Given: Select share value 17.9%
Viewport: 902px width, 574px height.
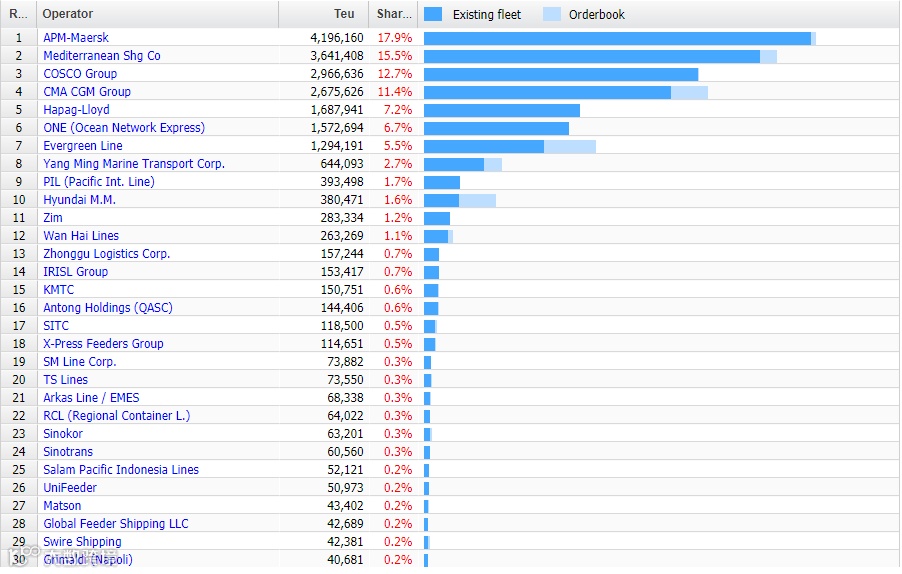Looking at the screenshot, I should tap(395, 38).
